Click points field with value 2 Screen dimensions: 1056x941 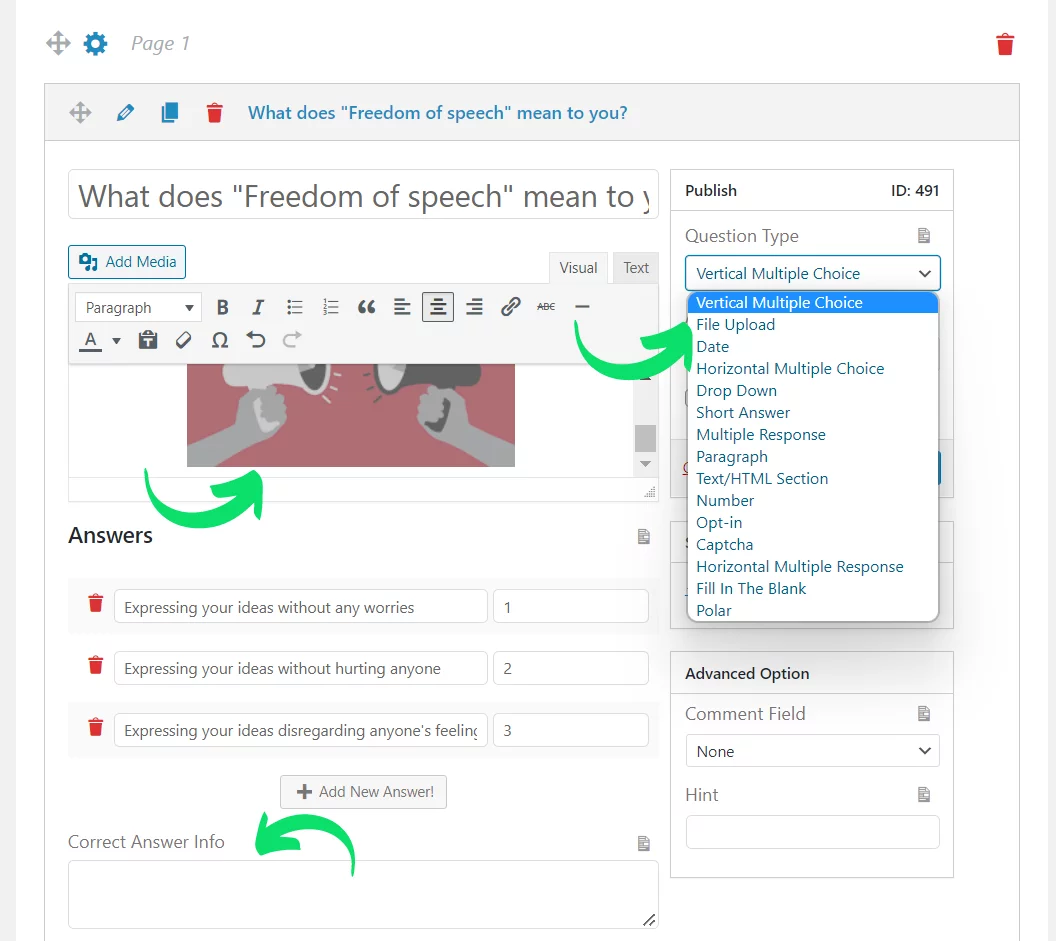pos(571,668)
